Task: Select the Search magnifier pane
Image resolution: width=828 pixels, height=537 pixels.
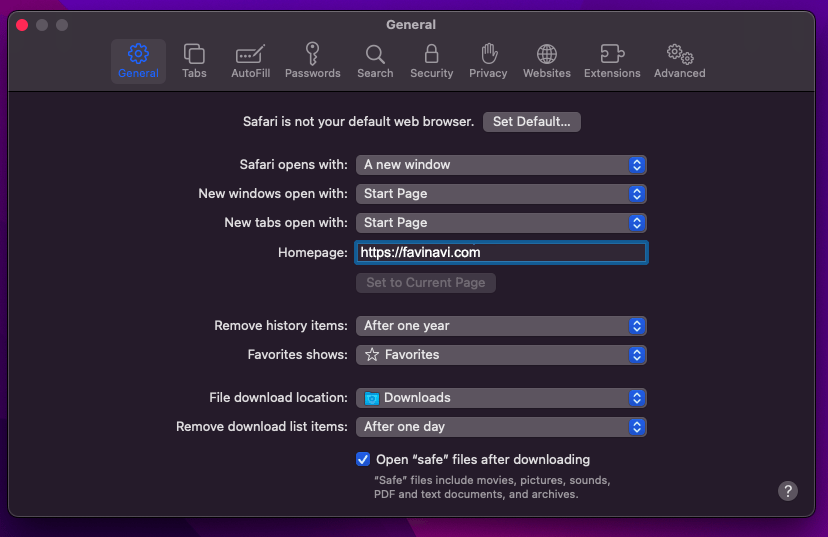Action: point(375,61)
